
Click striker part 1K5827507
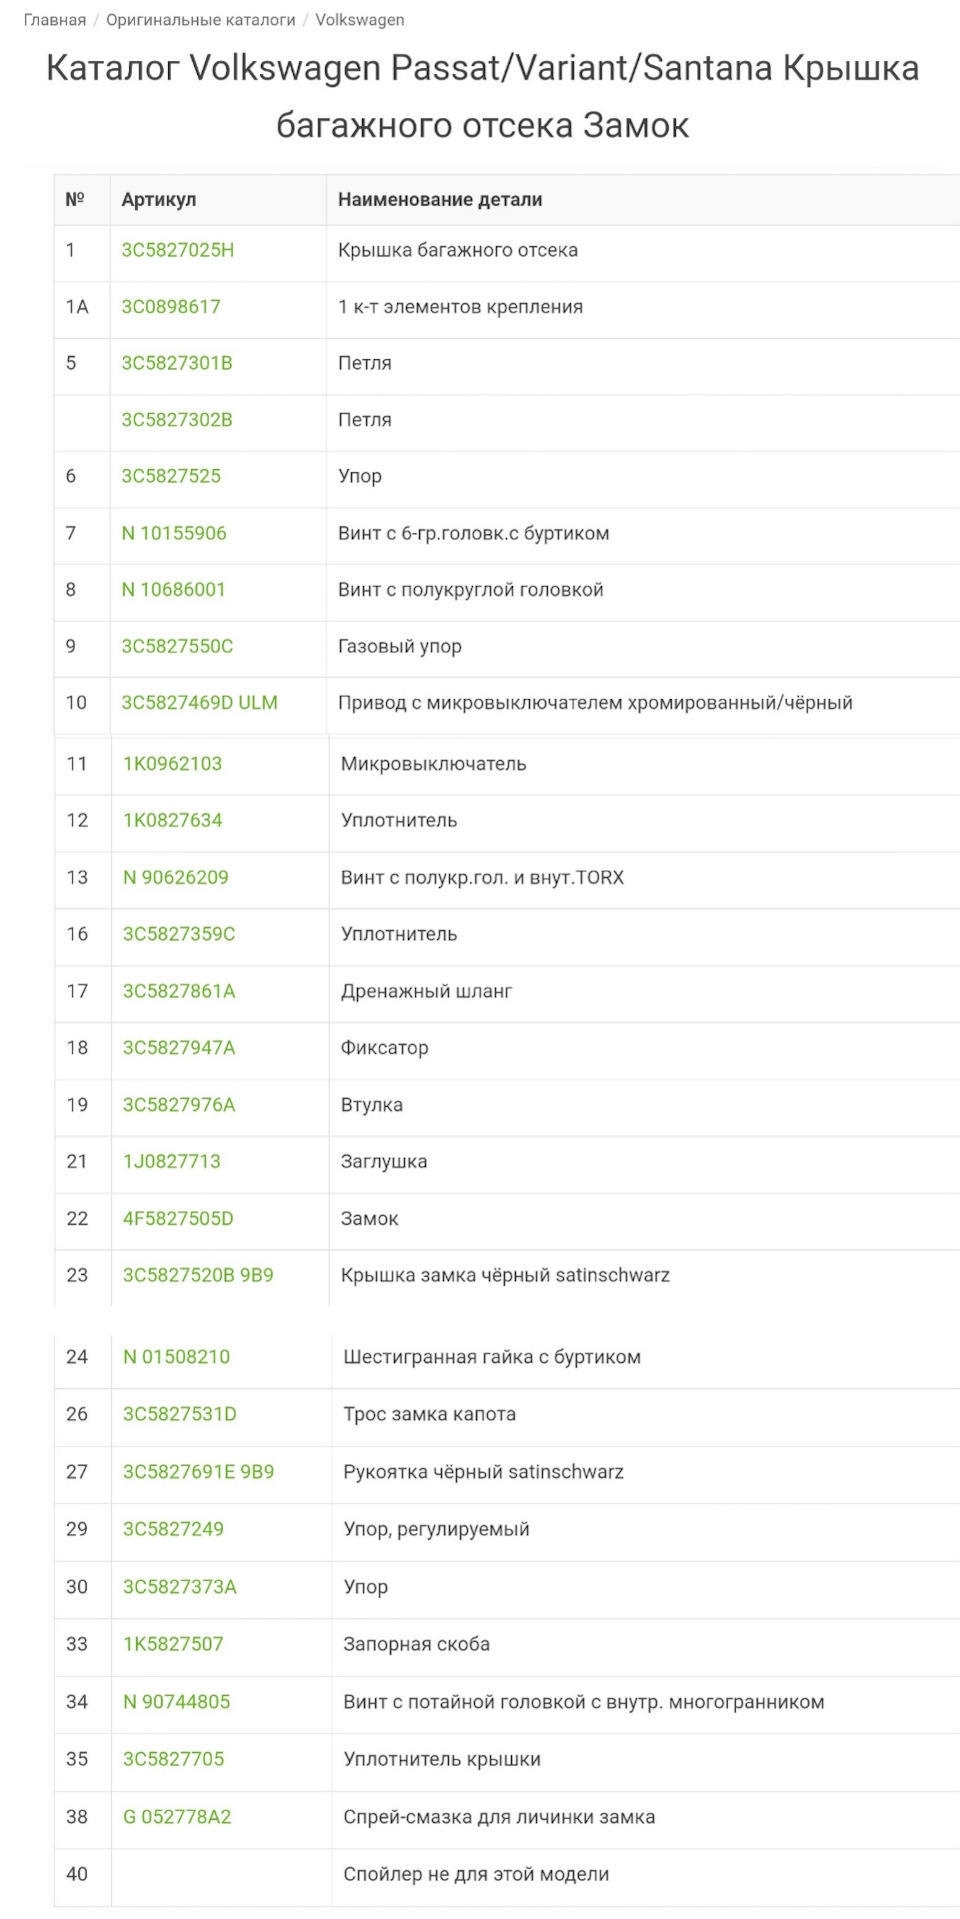pos(173,1644)
